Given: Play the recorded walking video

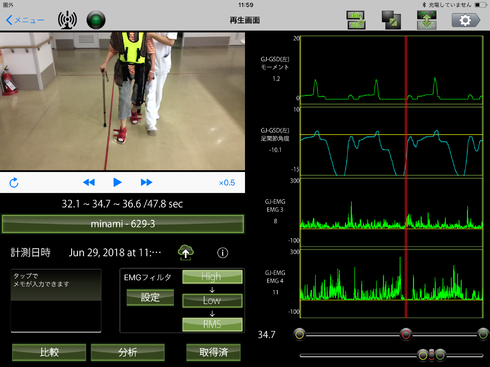Looking at the screenshot, I should click(x=117, y=182).
